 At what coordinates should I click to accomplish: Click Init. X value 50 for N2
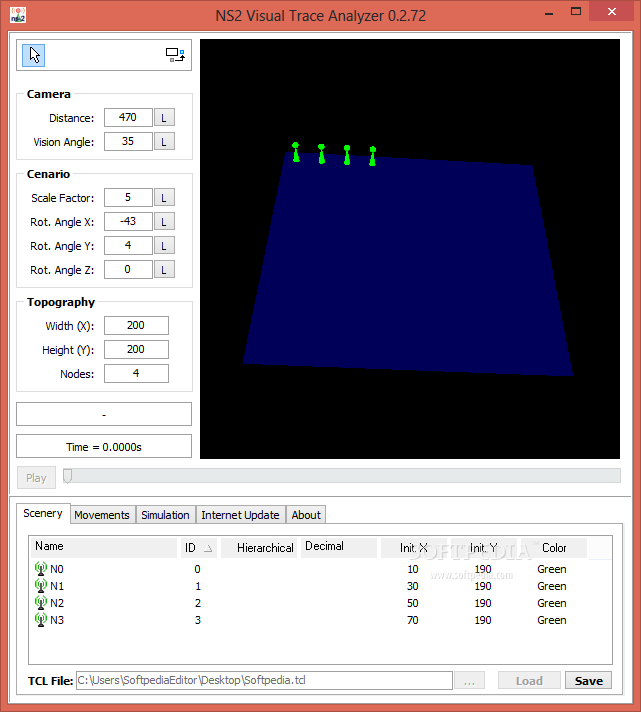point(413,603)
